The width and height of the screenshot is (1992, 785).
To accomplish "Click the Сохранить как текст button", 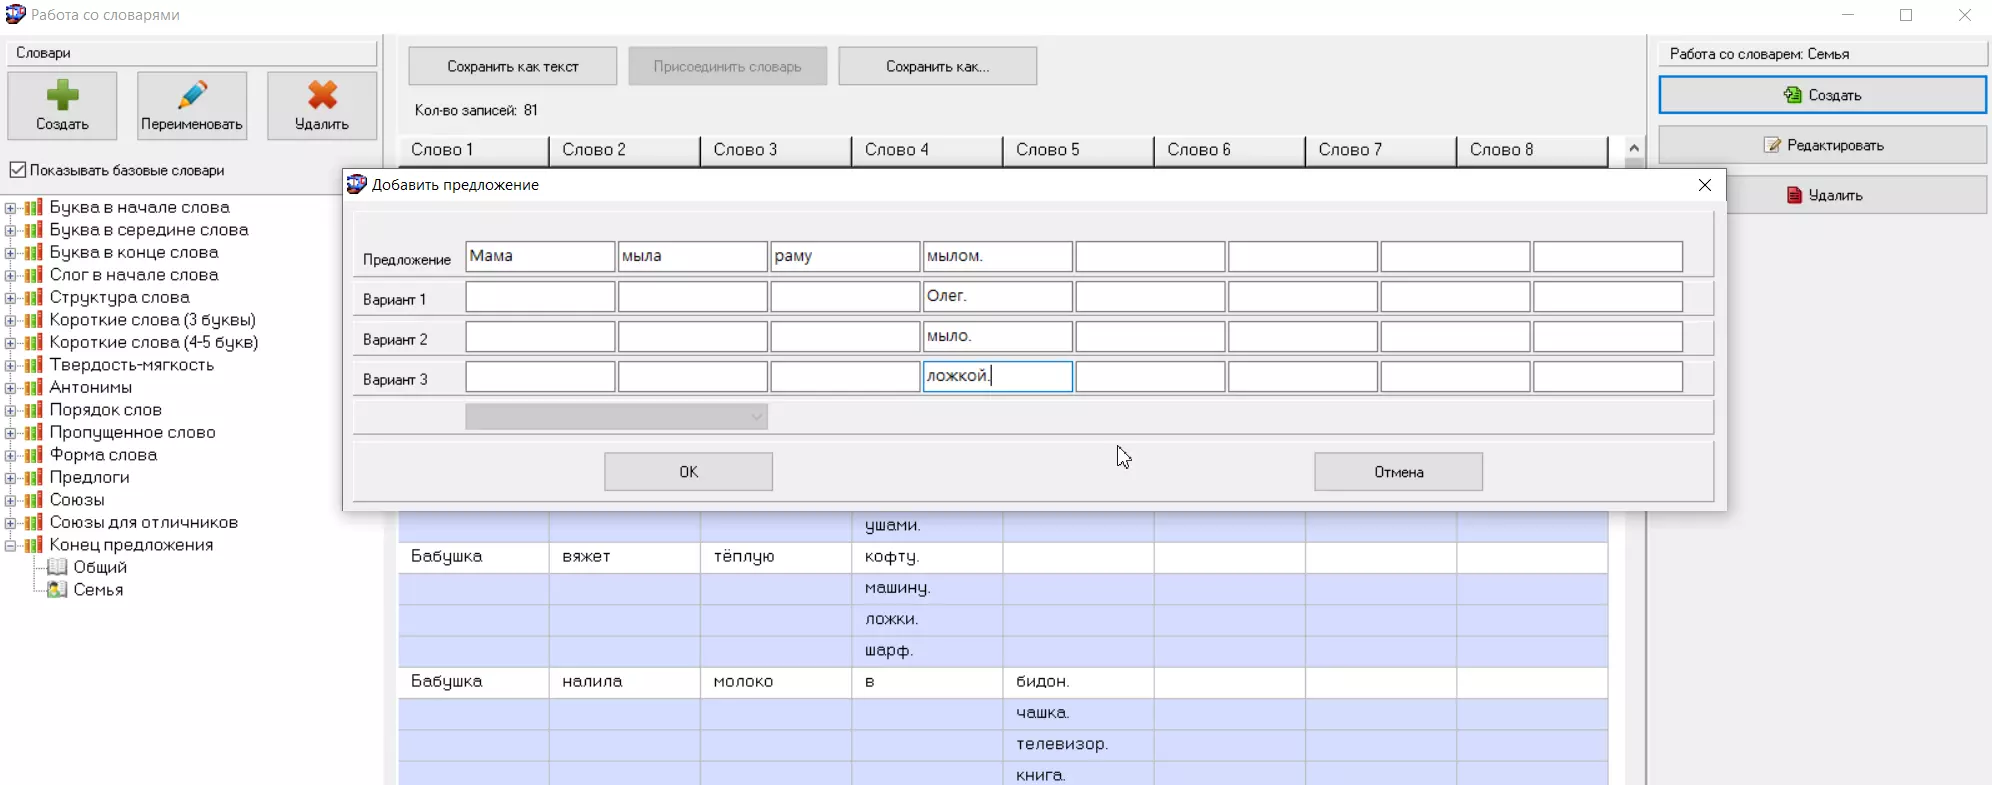I will [513, 66].
